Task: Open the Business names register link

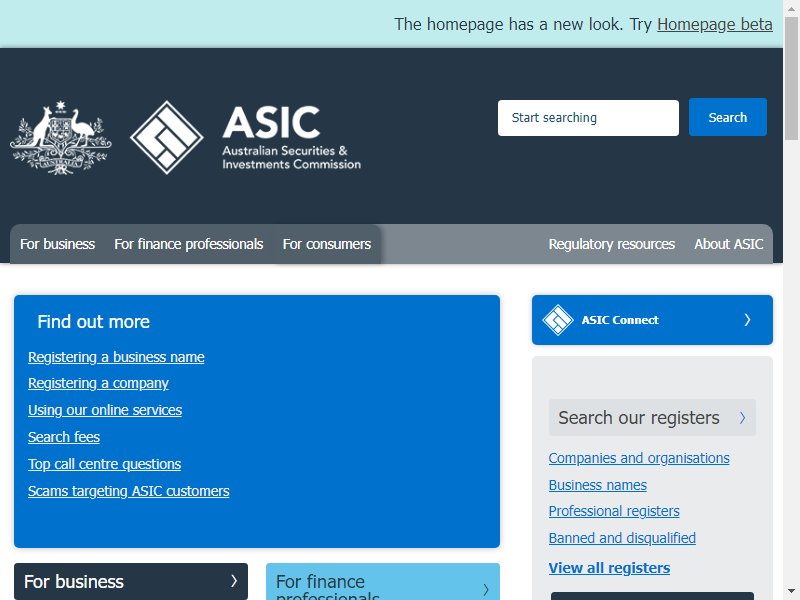Action: 597,485
